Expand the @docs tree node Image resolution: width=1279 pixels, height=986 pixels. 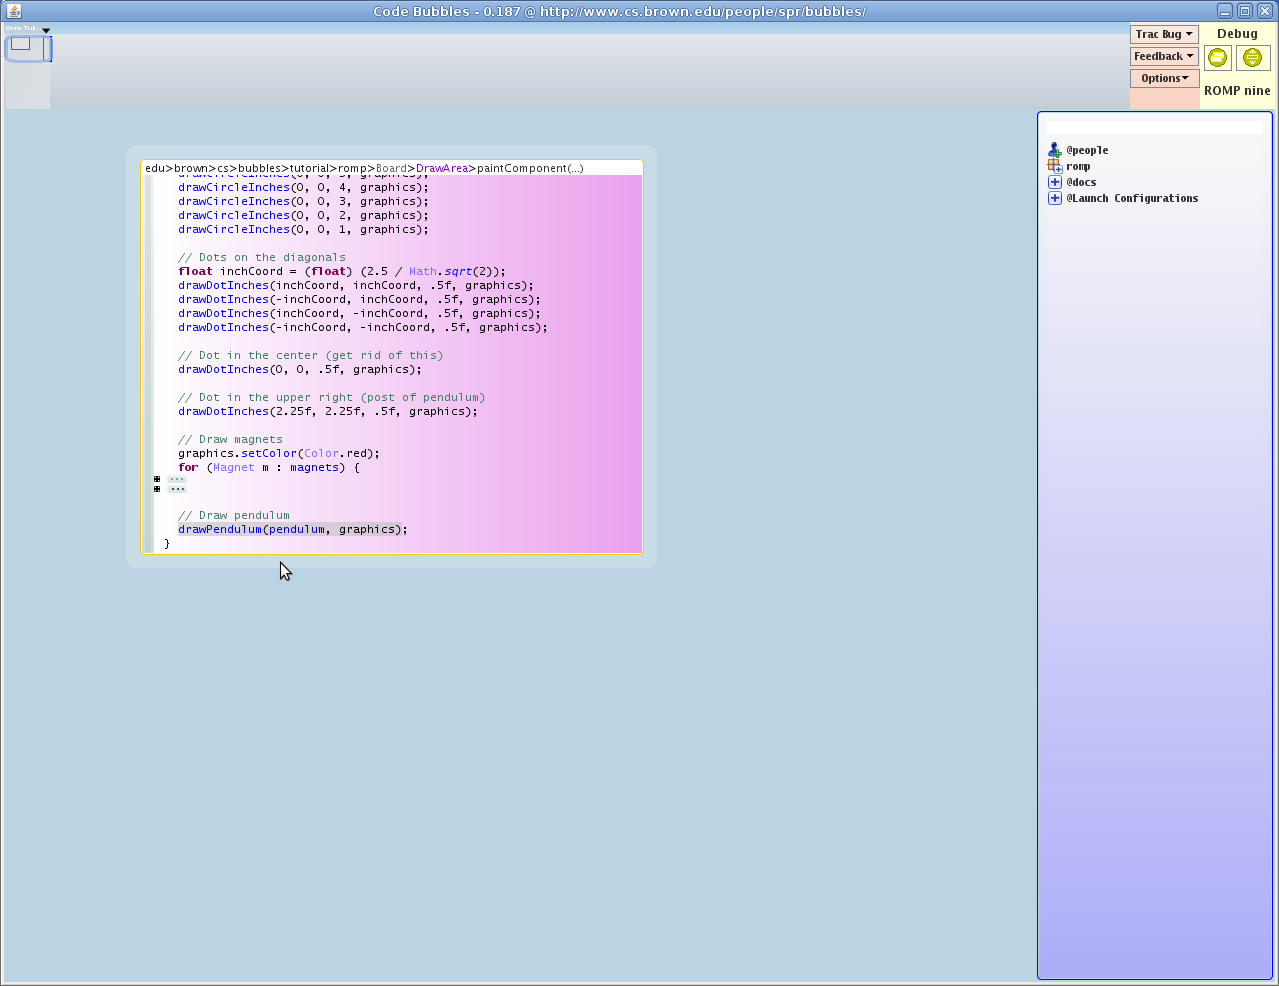(1054, 182)
